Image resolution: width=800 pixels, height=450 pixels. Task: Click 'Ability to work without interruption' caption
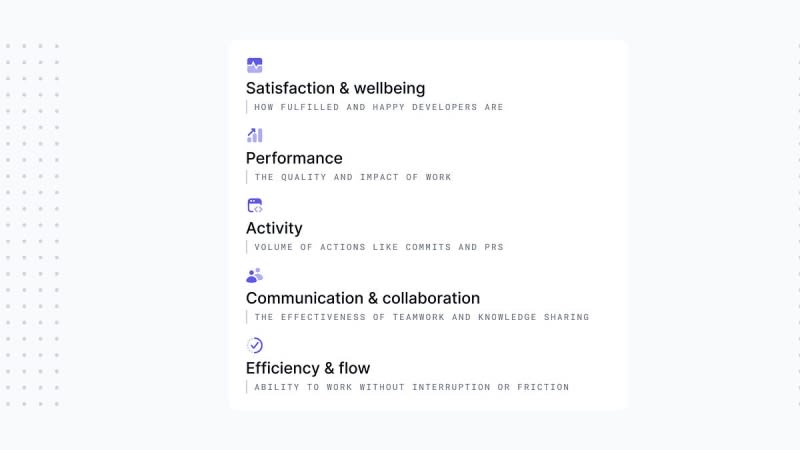click(411, 387)
